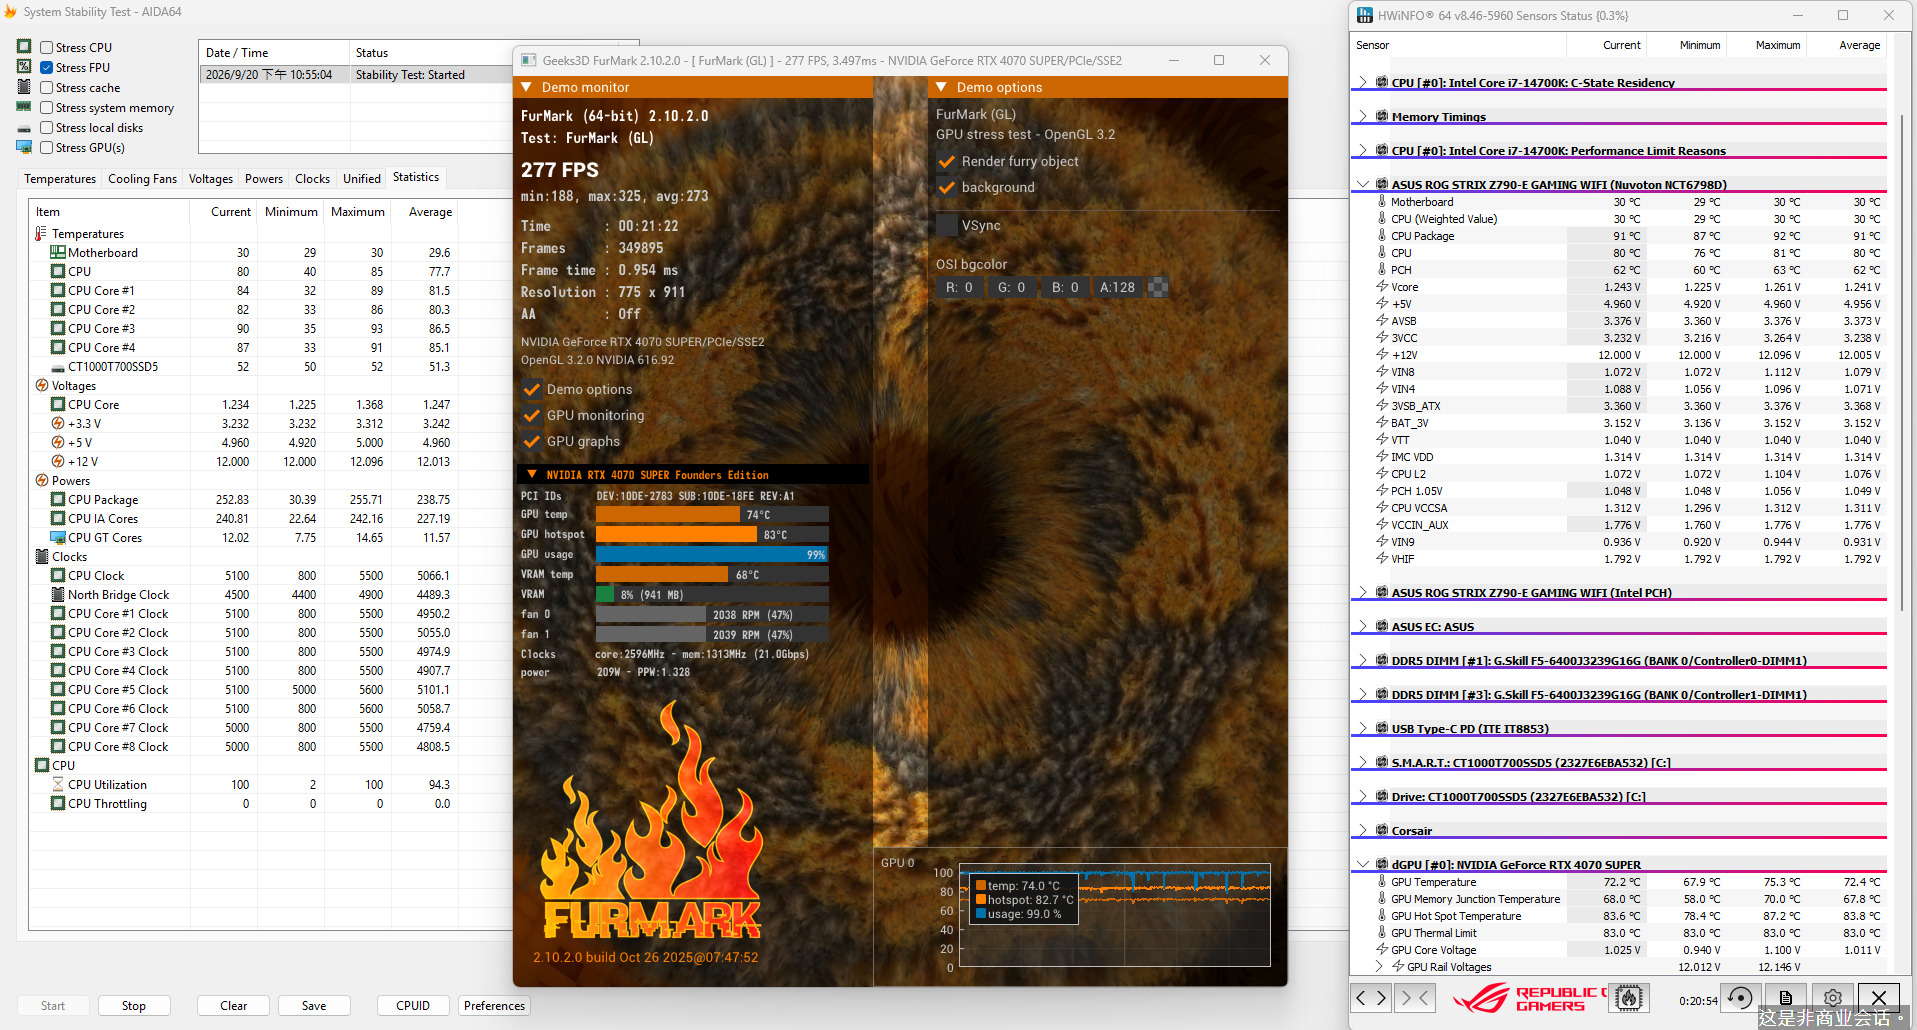Click CPU Throttling row icon in AIDA64
Screen dimensions: 1917x1030
point(58,804)
